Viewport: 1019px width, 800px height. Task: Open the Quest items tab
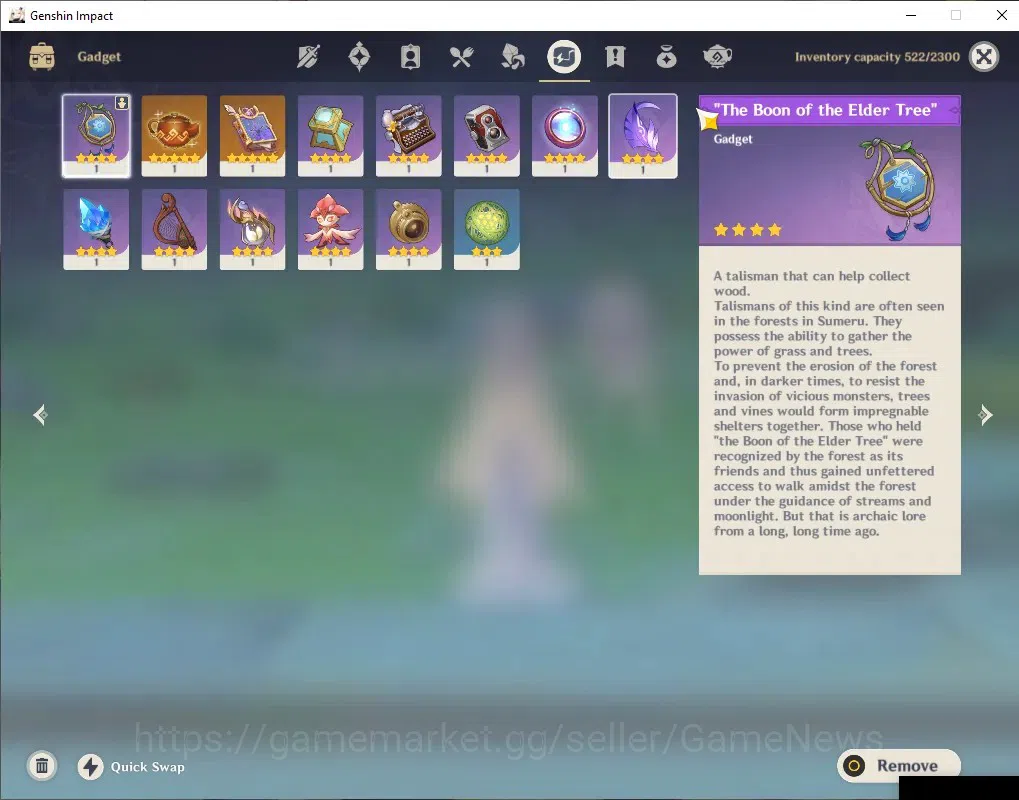(x=615, y=57)
